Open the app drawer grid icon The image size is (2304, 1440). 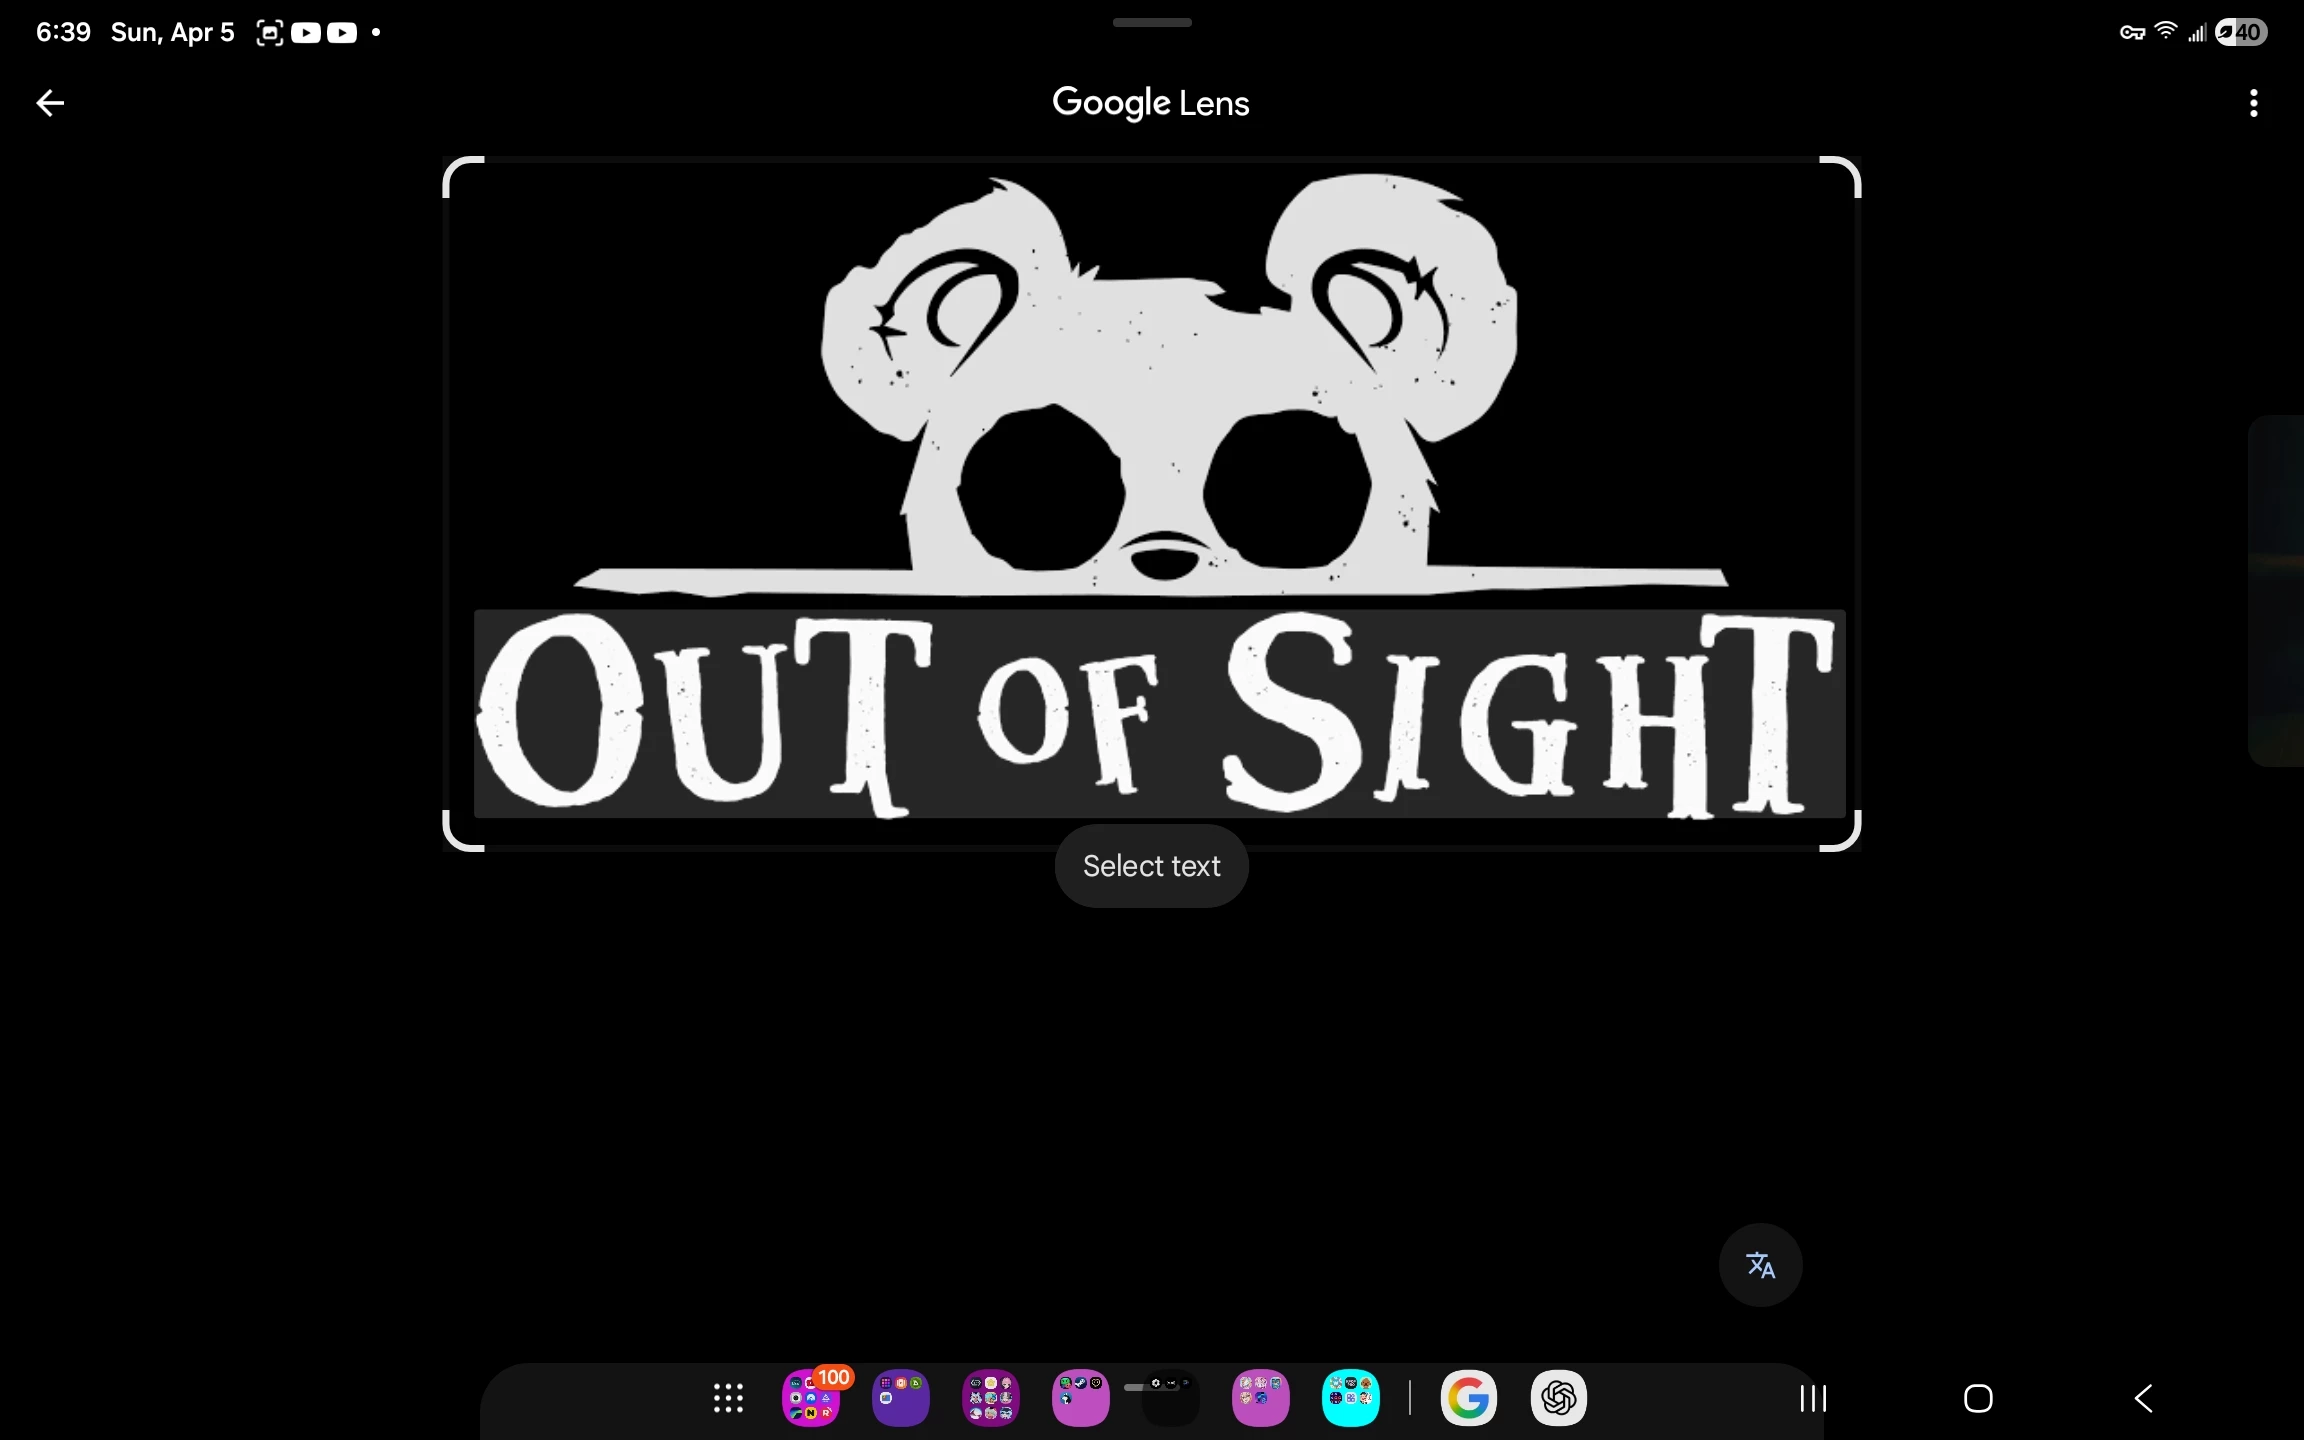click(x=728, y=1398)
